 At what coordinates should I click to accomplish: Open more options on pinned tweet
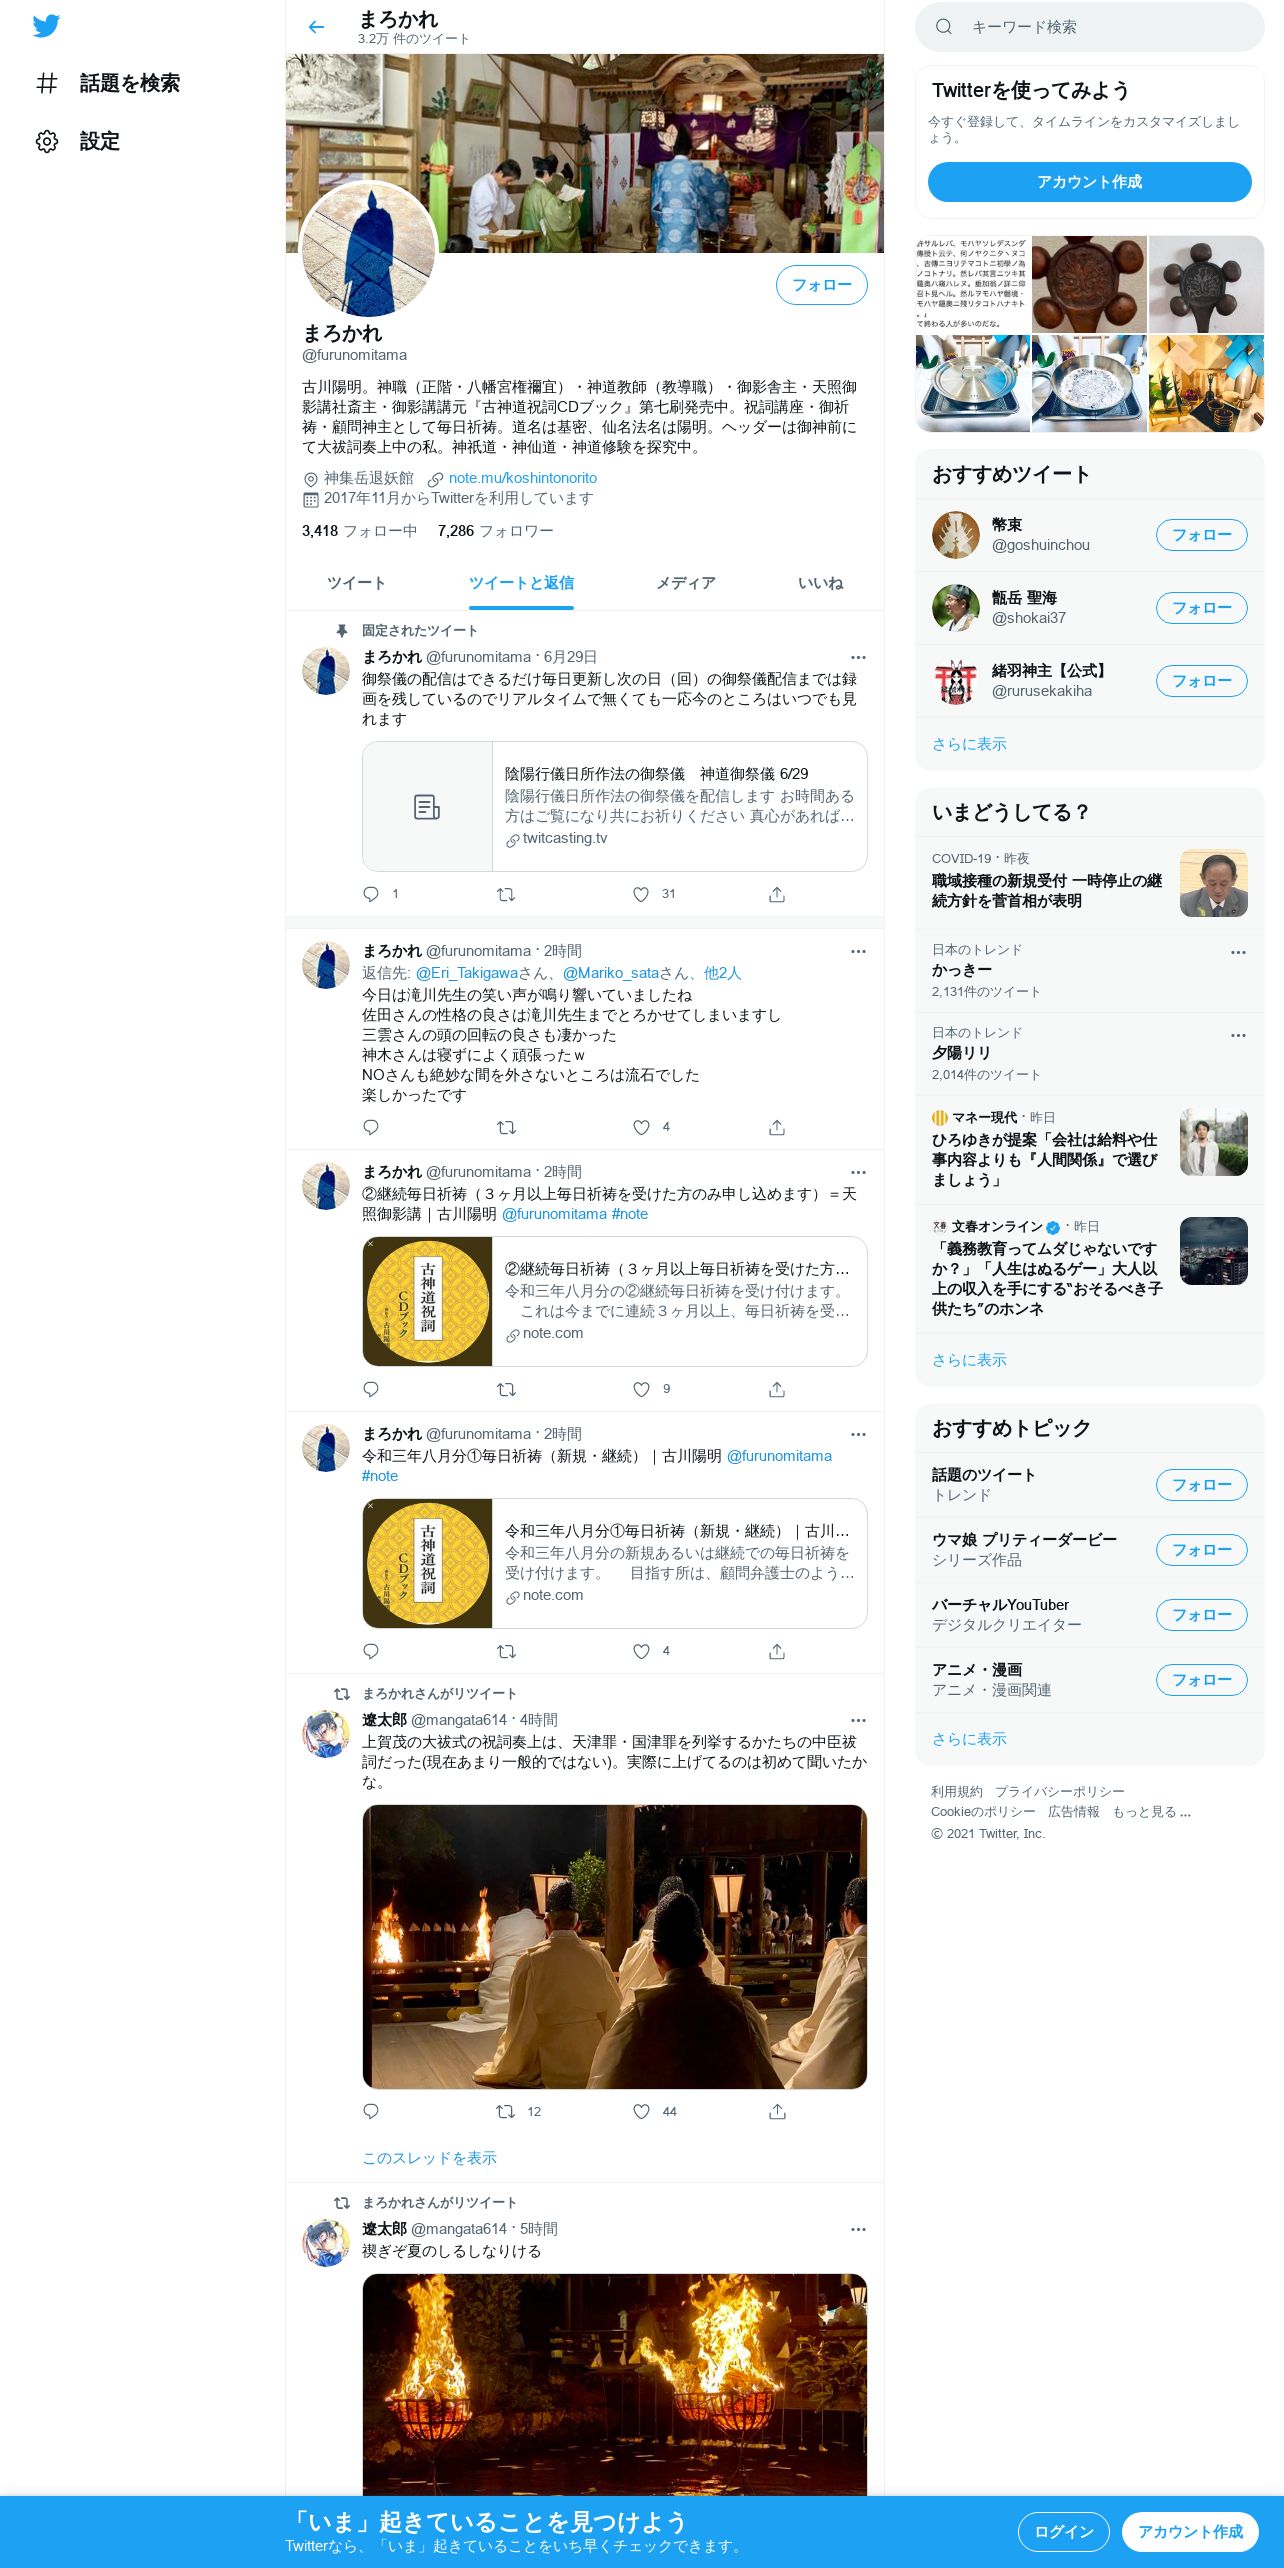(858, 657)
